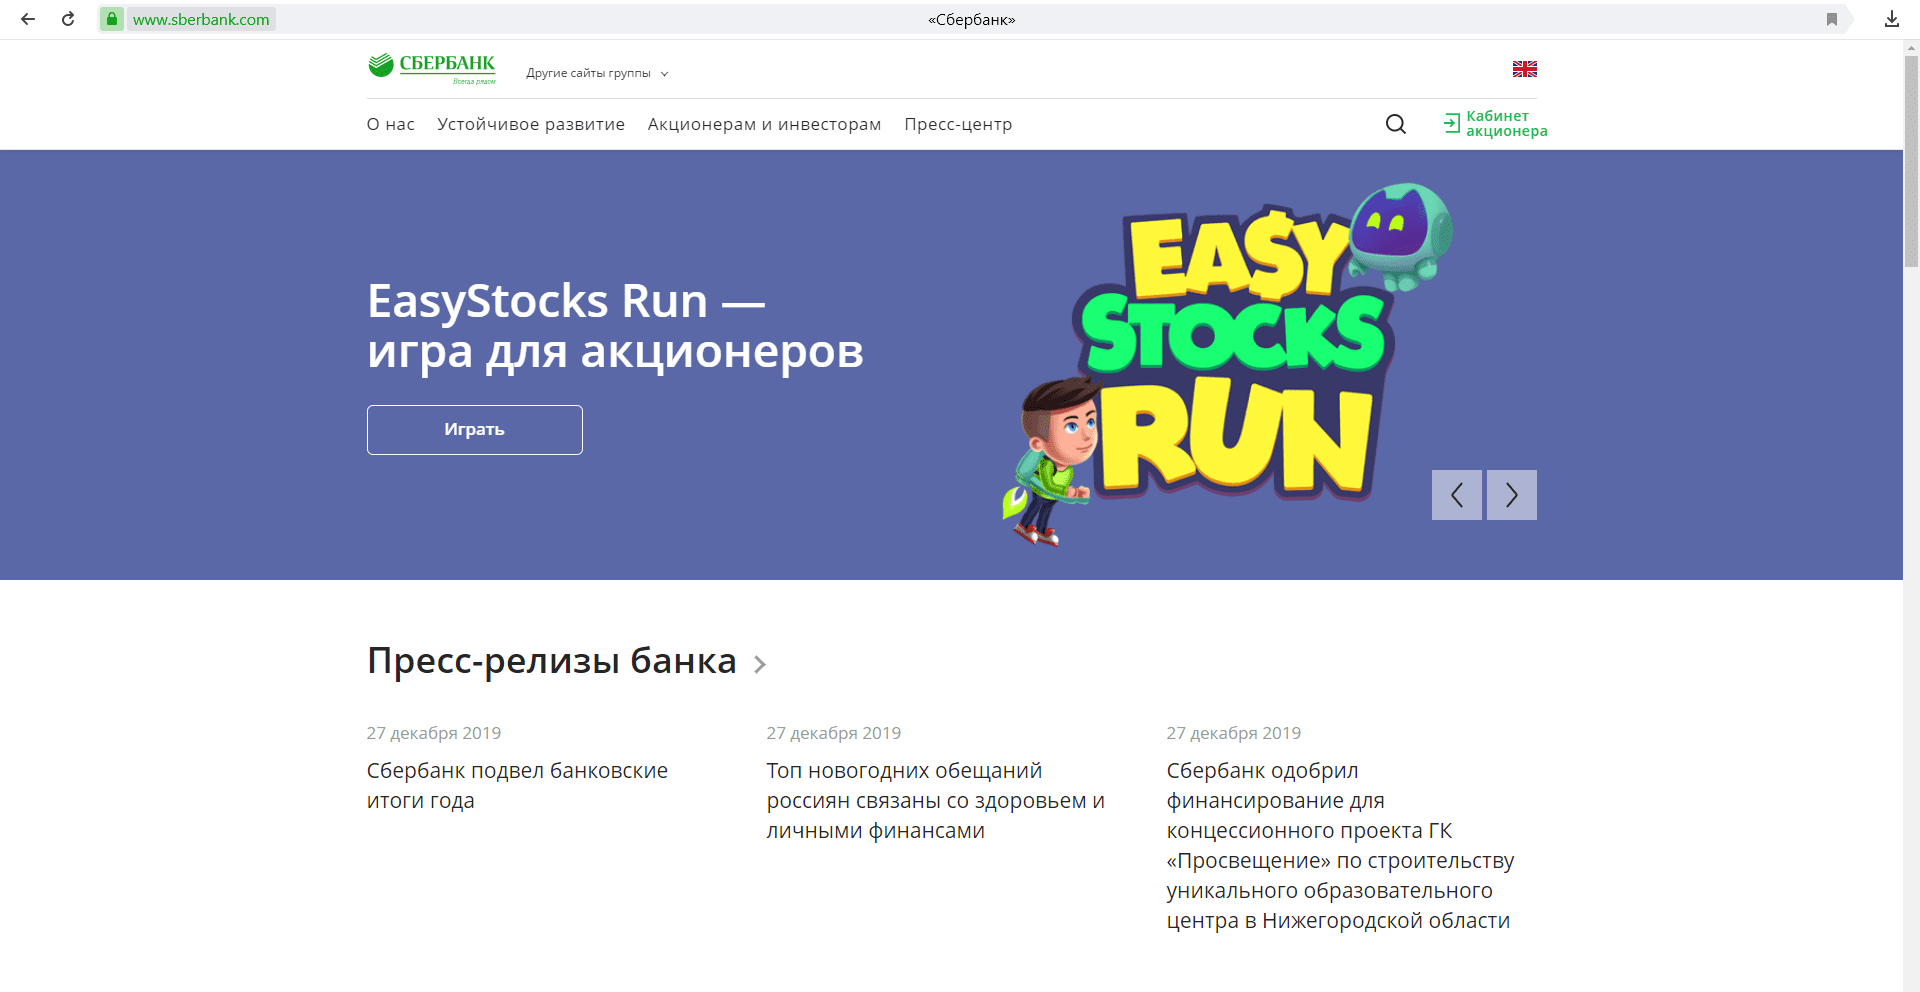Go to Пресс-центр section
1920x992 pixels.
958,124
